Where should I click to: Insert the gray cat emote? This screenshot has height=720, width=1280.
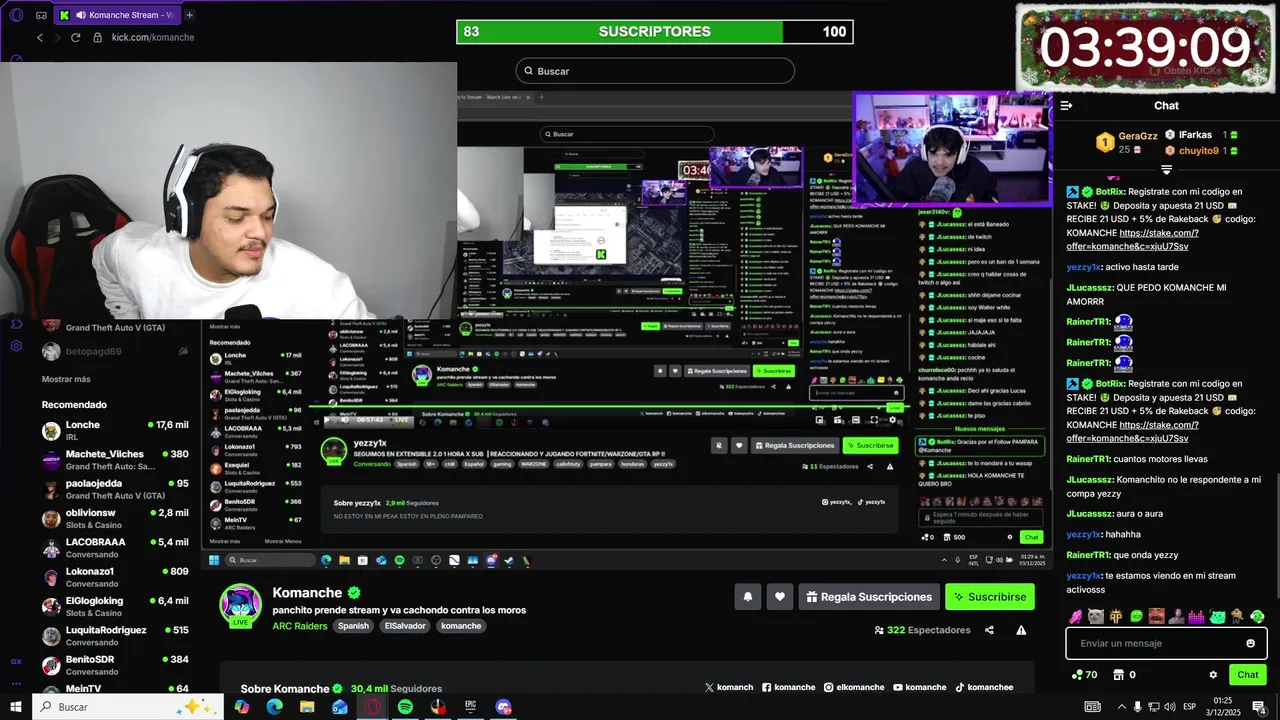pos(1096,616)
